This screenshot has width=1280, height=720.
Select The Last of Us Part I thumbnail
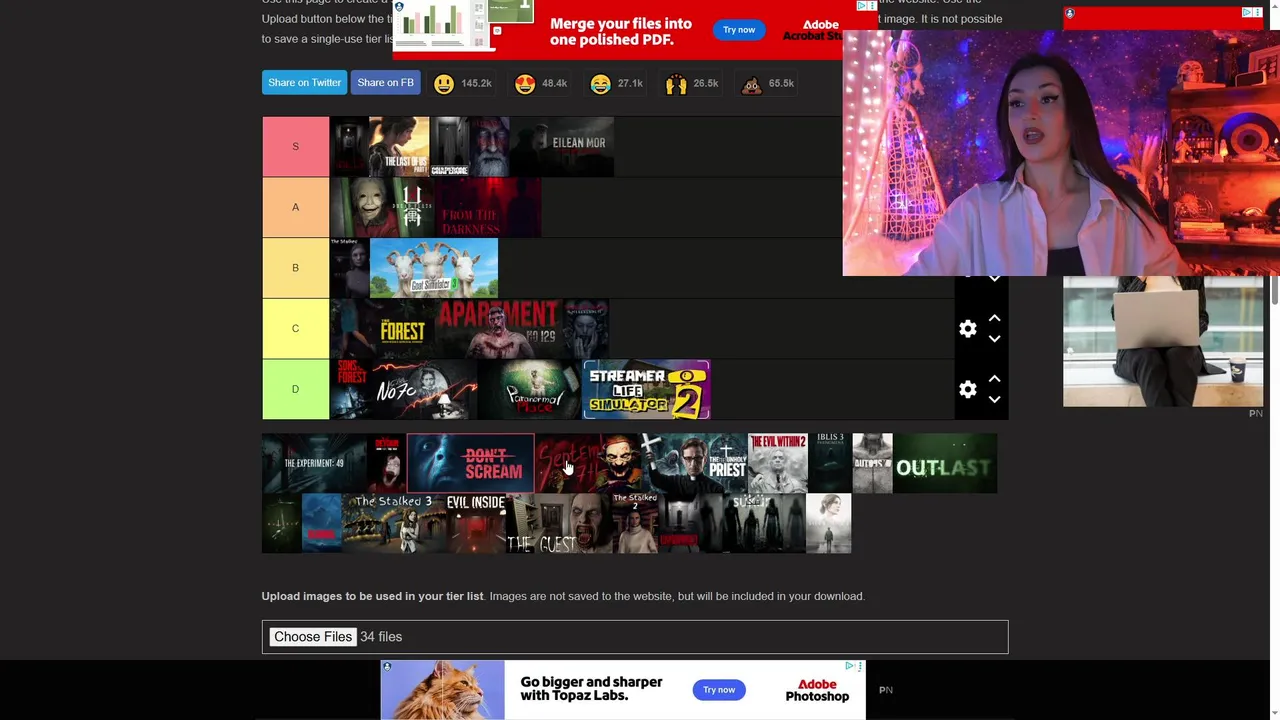399,147
